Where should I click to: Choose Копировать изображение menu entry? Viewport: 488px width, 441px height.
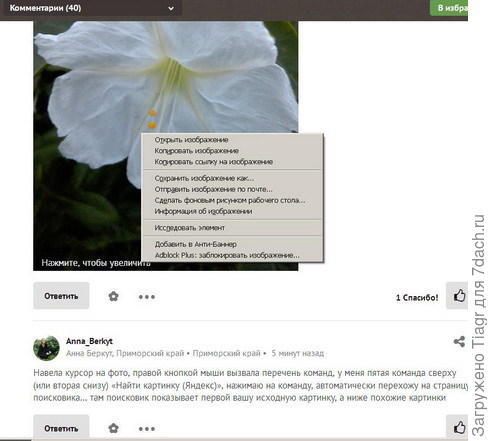pos(196,151)
